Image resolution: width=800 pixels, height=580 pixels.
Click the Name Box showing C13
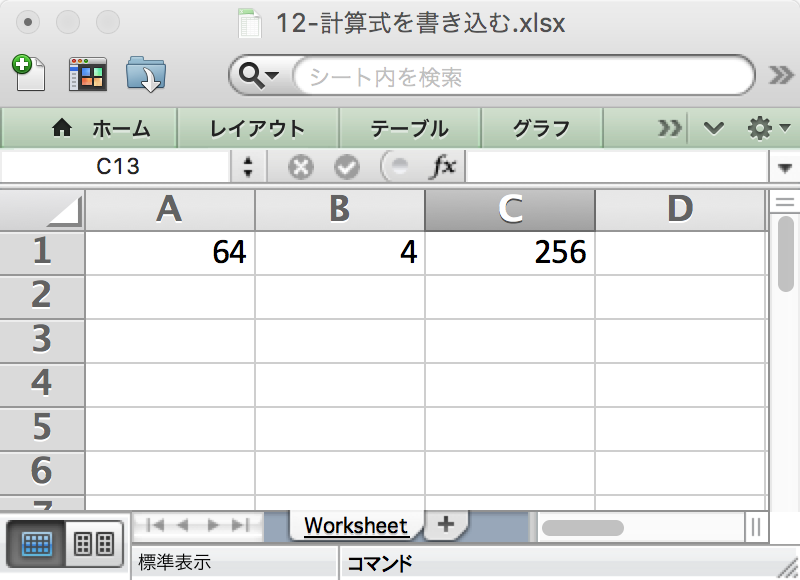120,167
